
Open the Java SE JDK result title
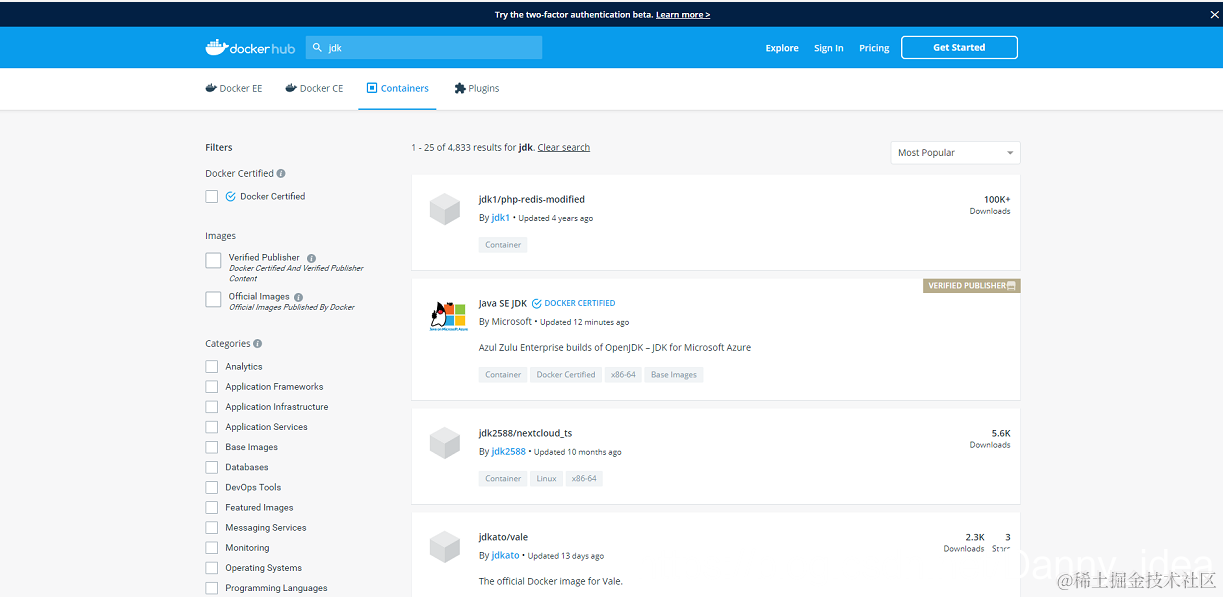coord(503,303)
